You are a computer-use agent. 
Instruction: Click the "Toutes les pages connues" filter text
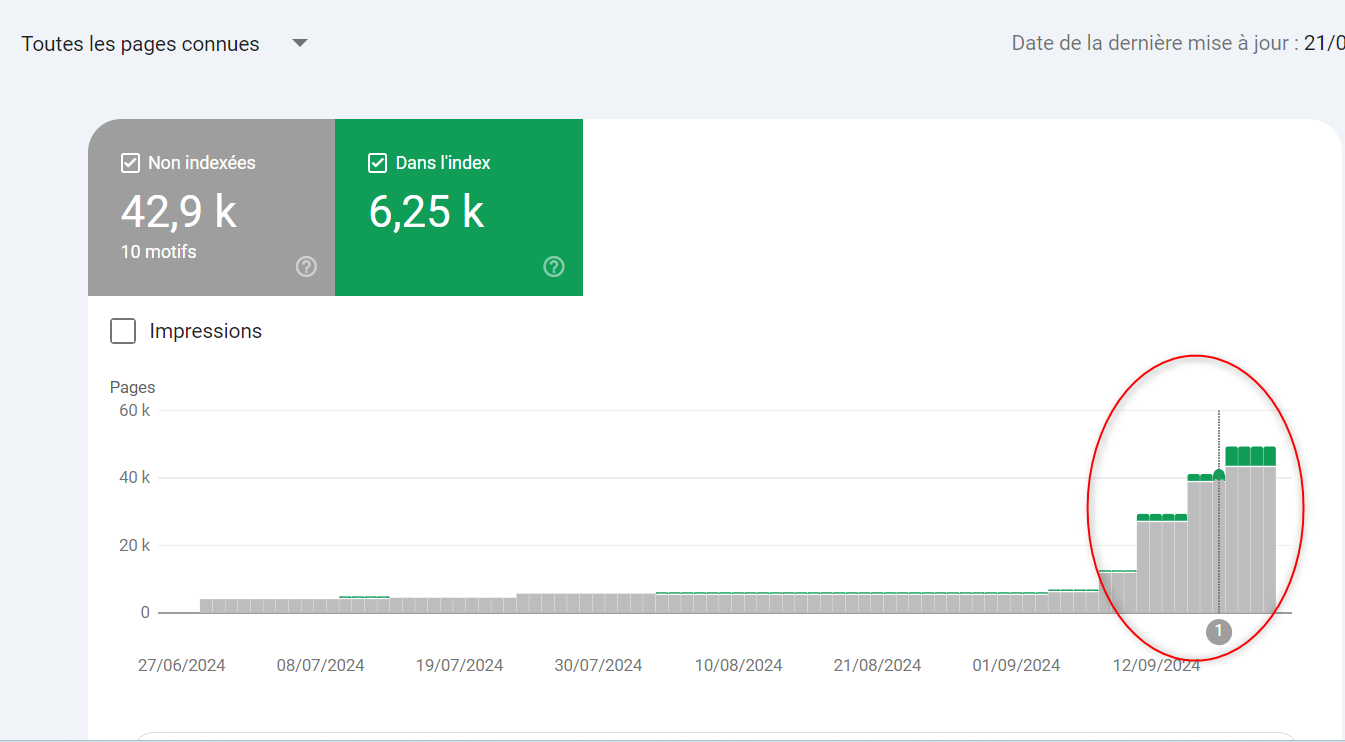click(140, 44)
